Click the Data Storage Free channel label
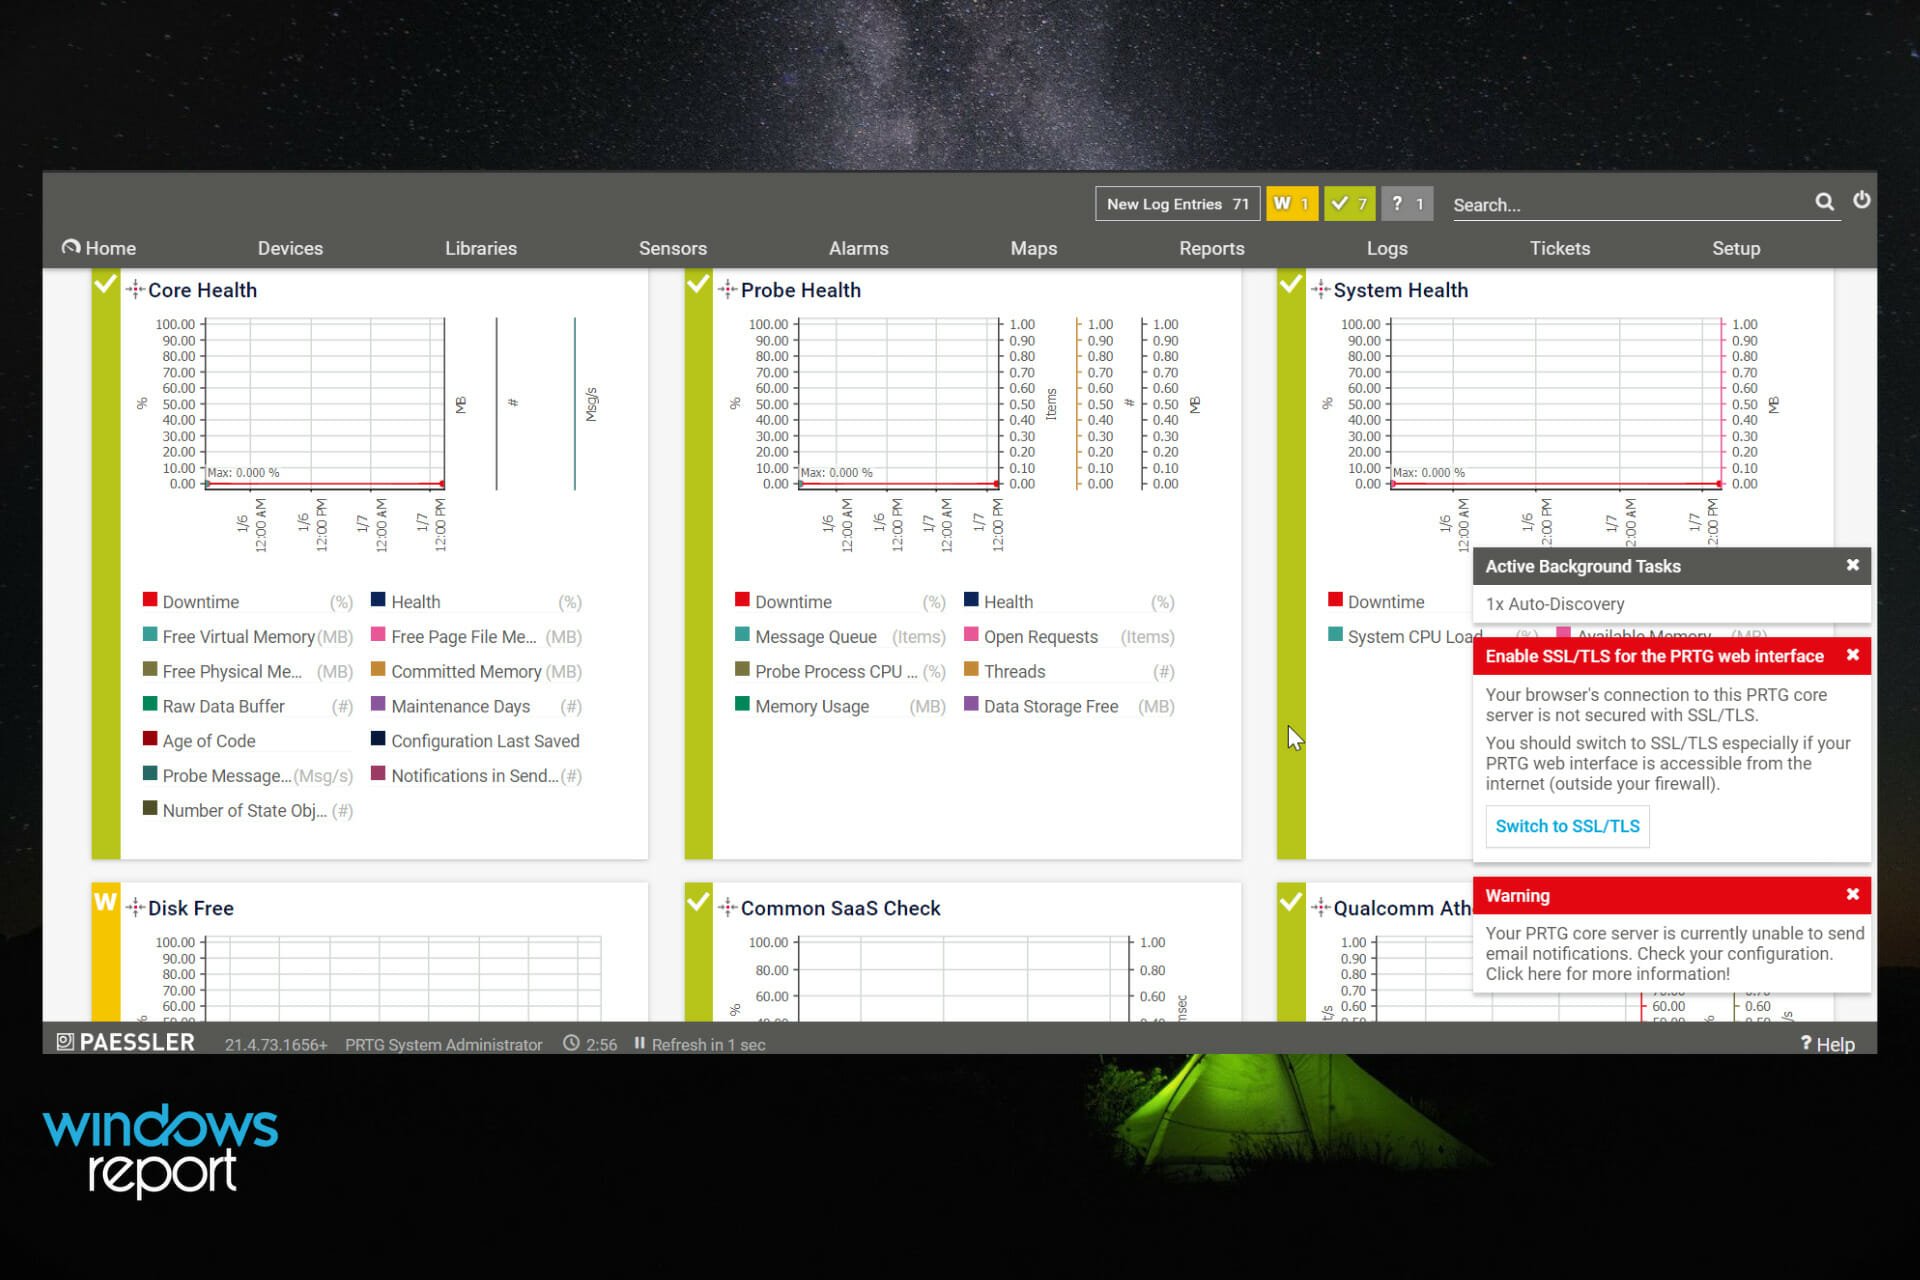1920x1280 pixels. click(1050, 706)
